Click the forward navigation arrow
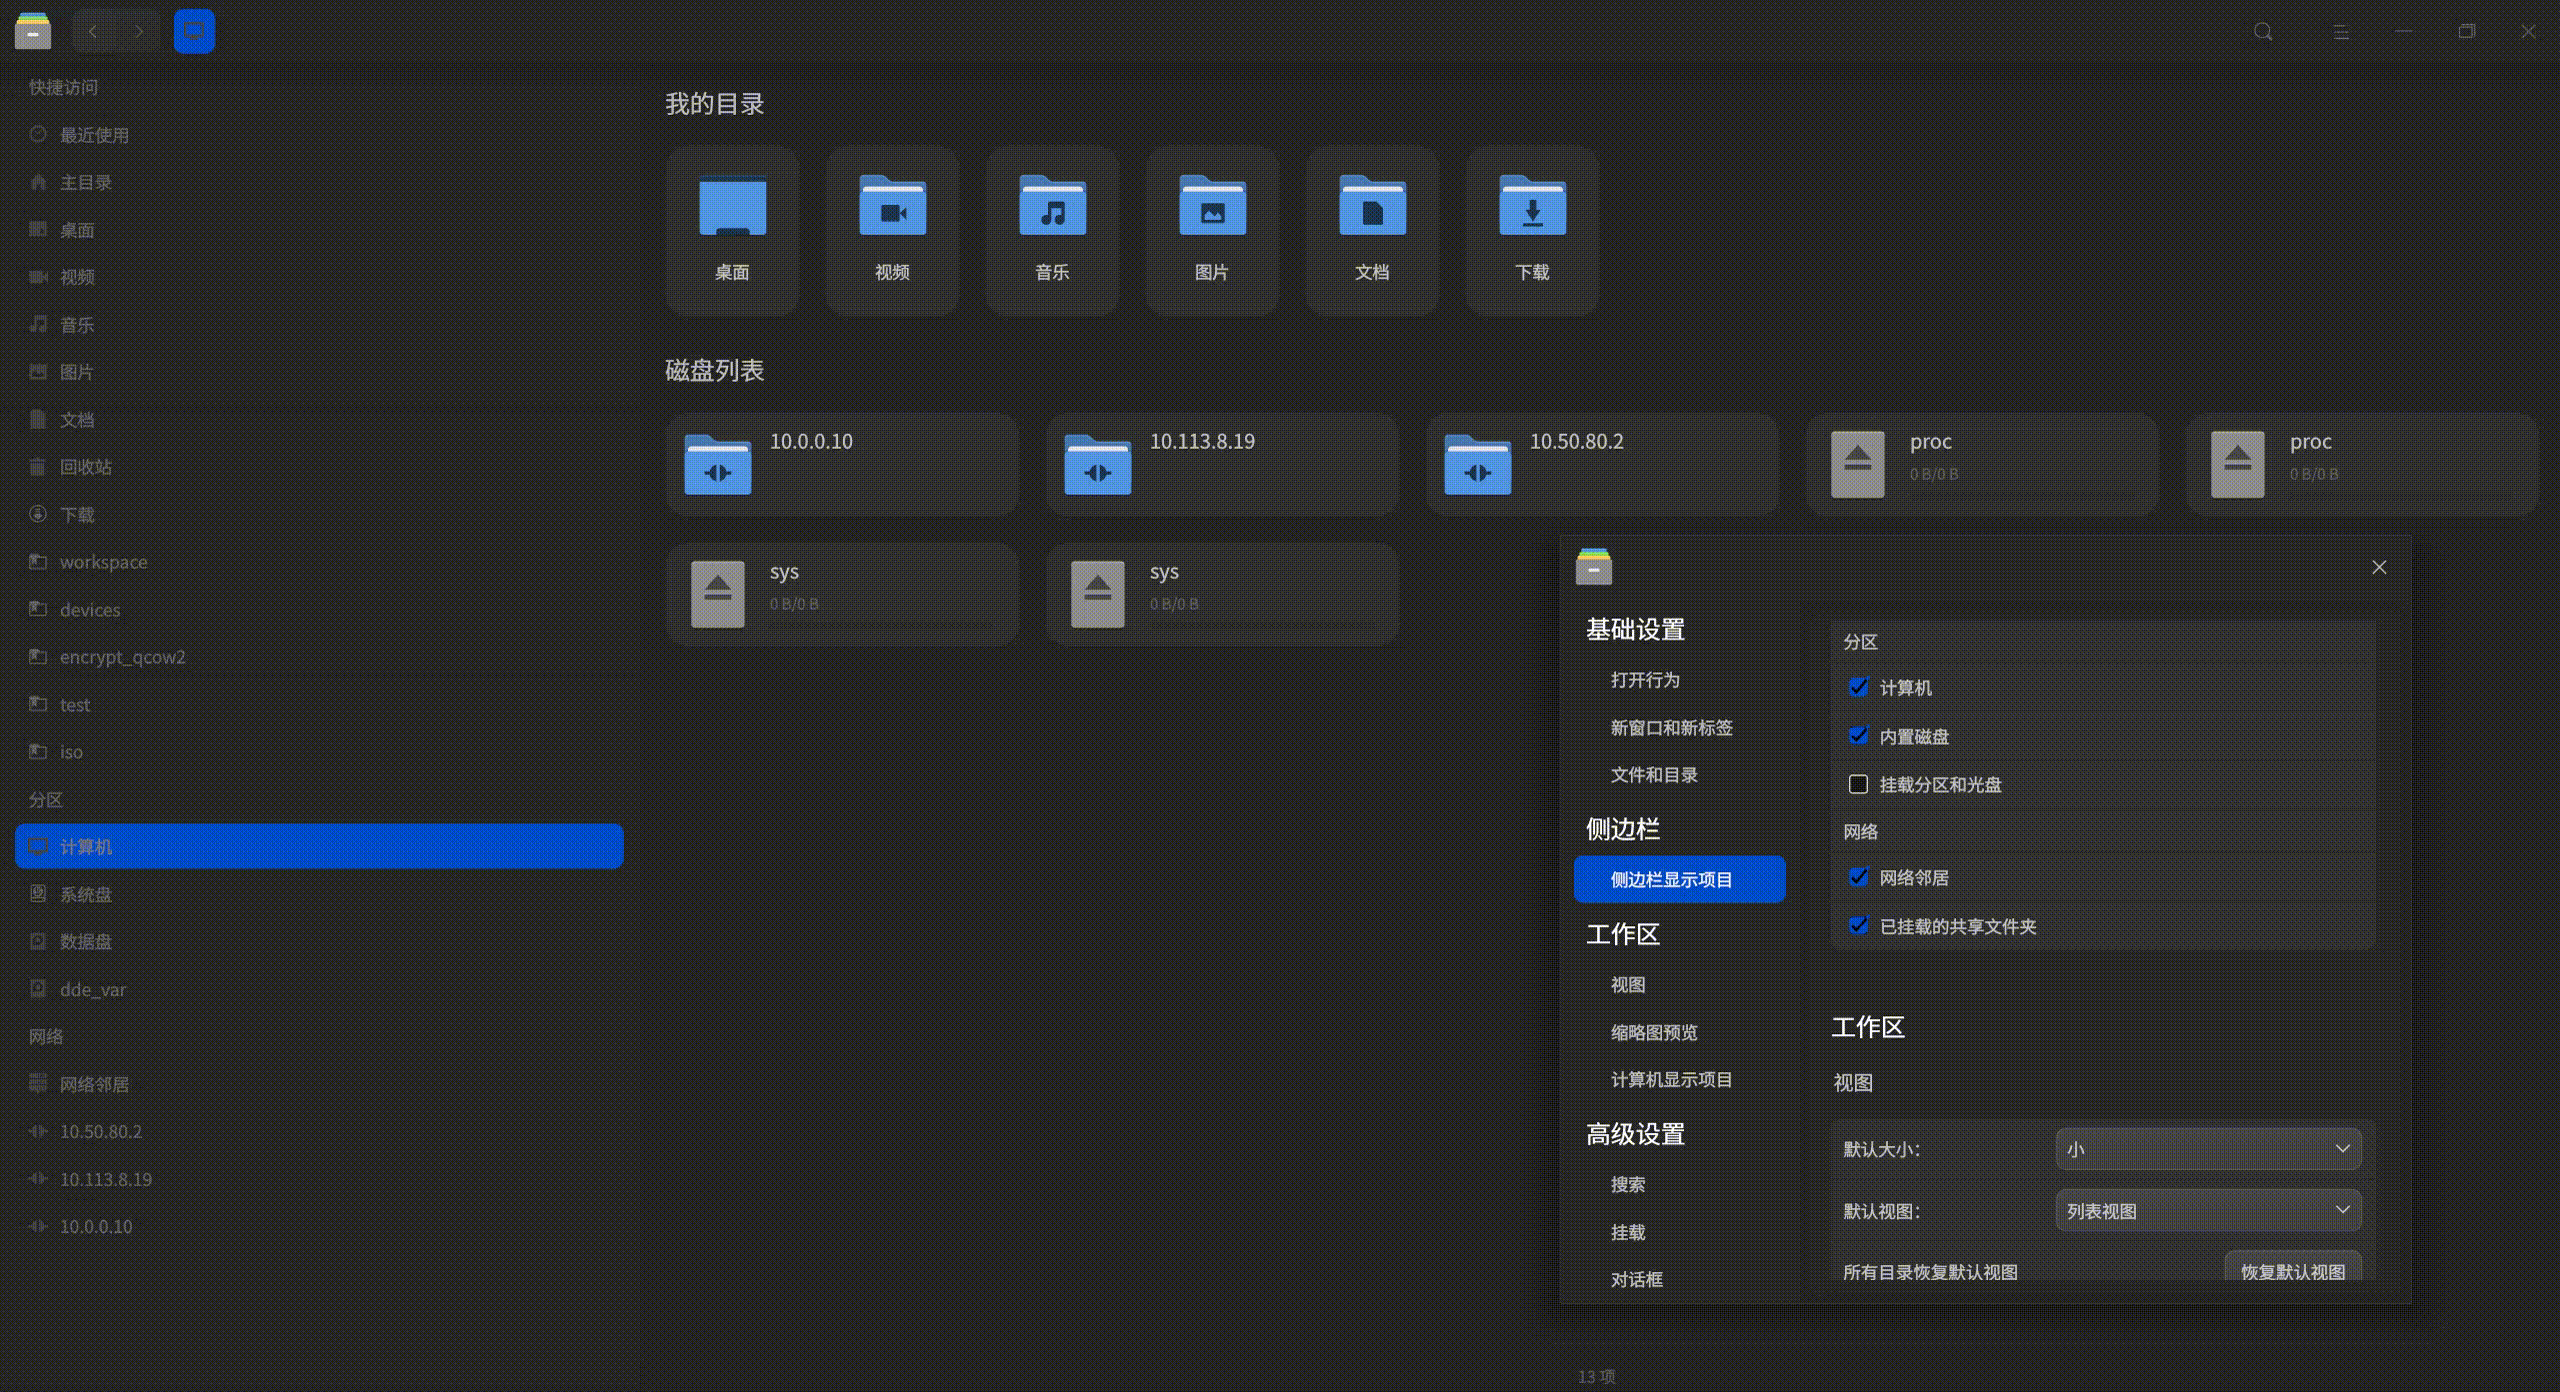This screenshot has width=2560, height=1392. coord(138,32)
